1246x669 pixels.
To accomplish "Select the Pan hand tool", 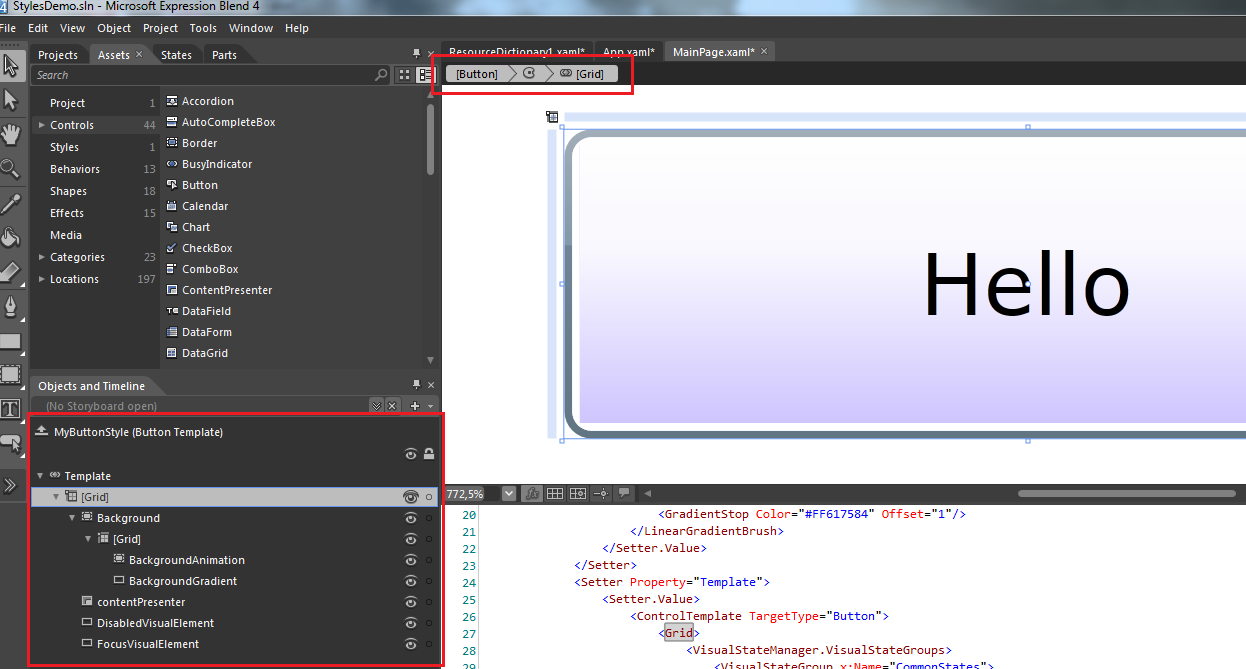I will [x=11, y=135].
